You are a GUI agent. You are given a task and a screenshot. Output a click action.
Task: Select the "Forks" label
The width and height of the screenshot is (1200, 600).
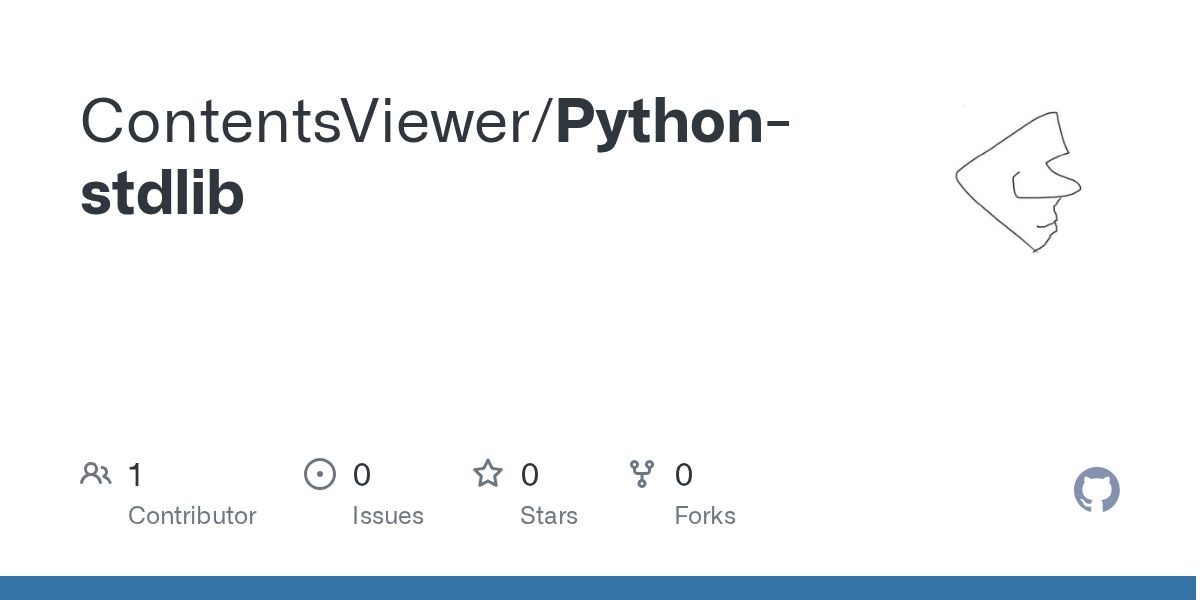[x=705, y=516]
